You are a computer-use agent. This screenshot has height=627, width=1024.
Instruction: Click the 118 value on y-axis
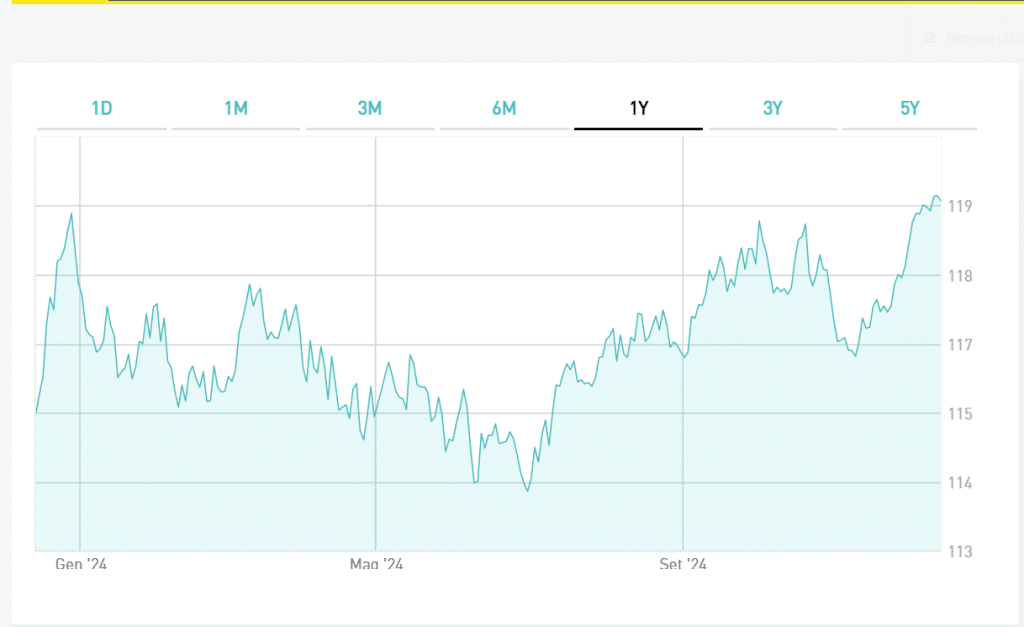point(961,276)
